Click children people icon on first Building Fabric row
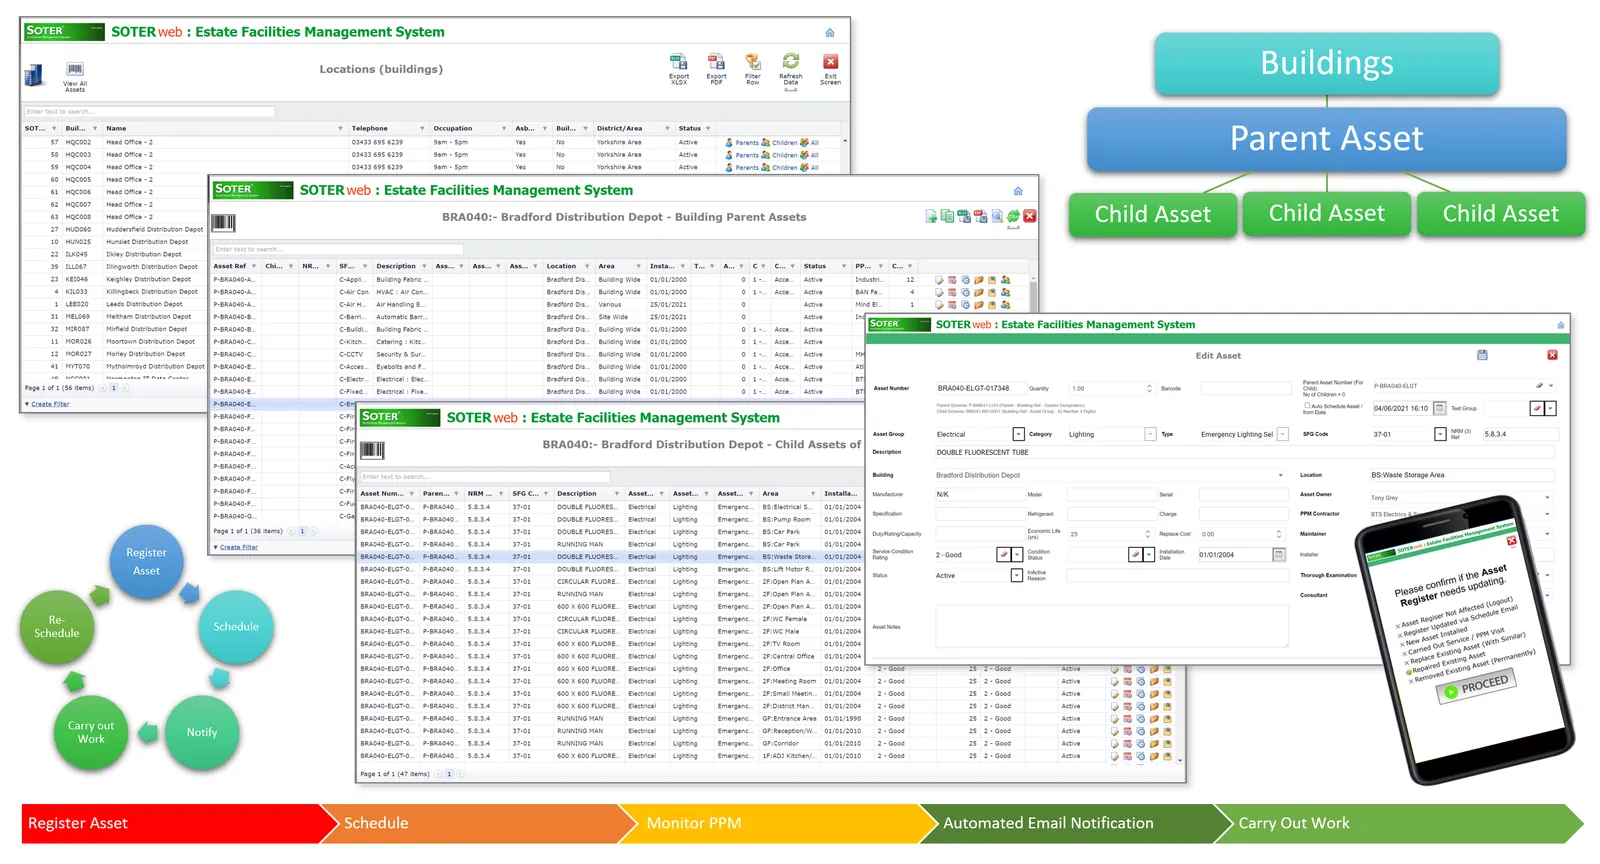 1005,280
